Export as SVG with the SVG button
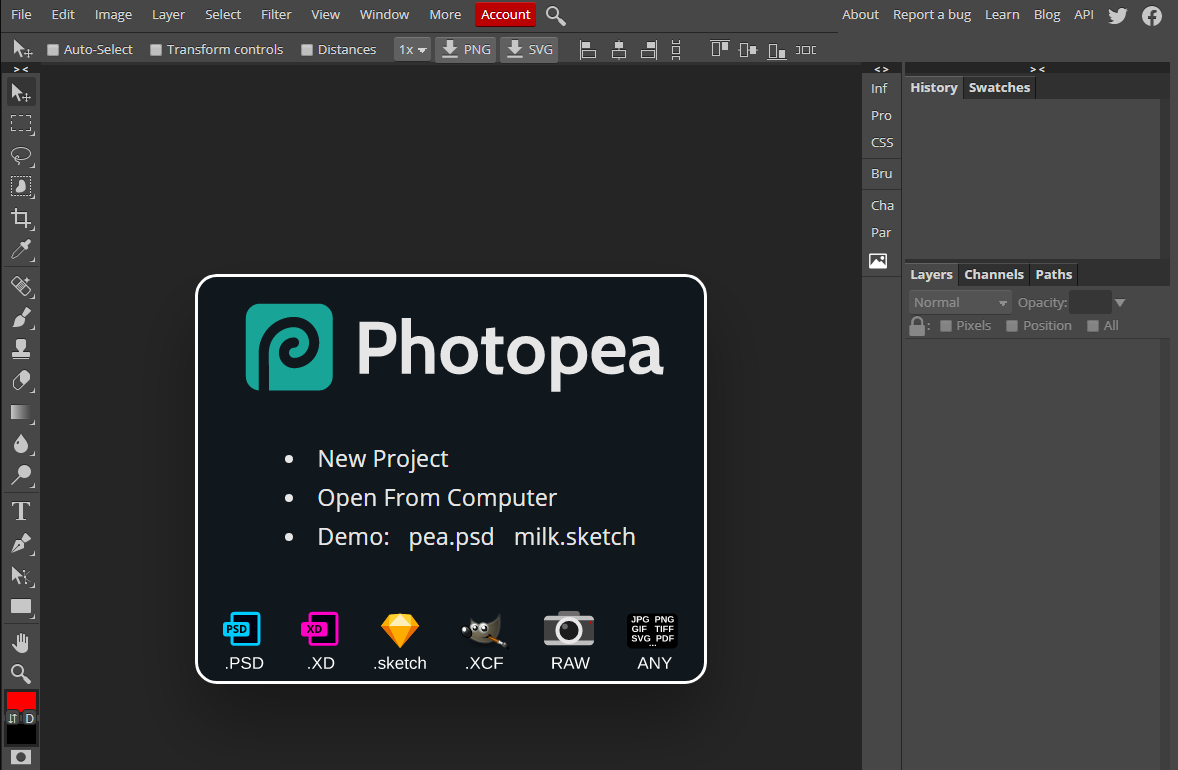 pos(530,50)
